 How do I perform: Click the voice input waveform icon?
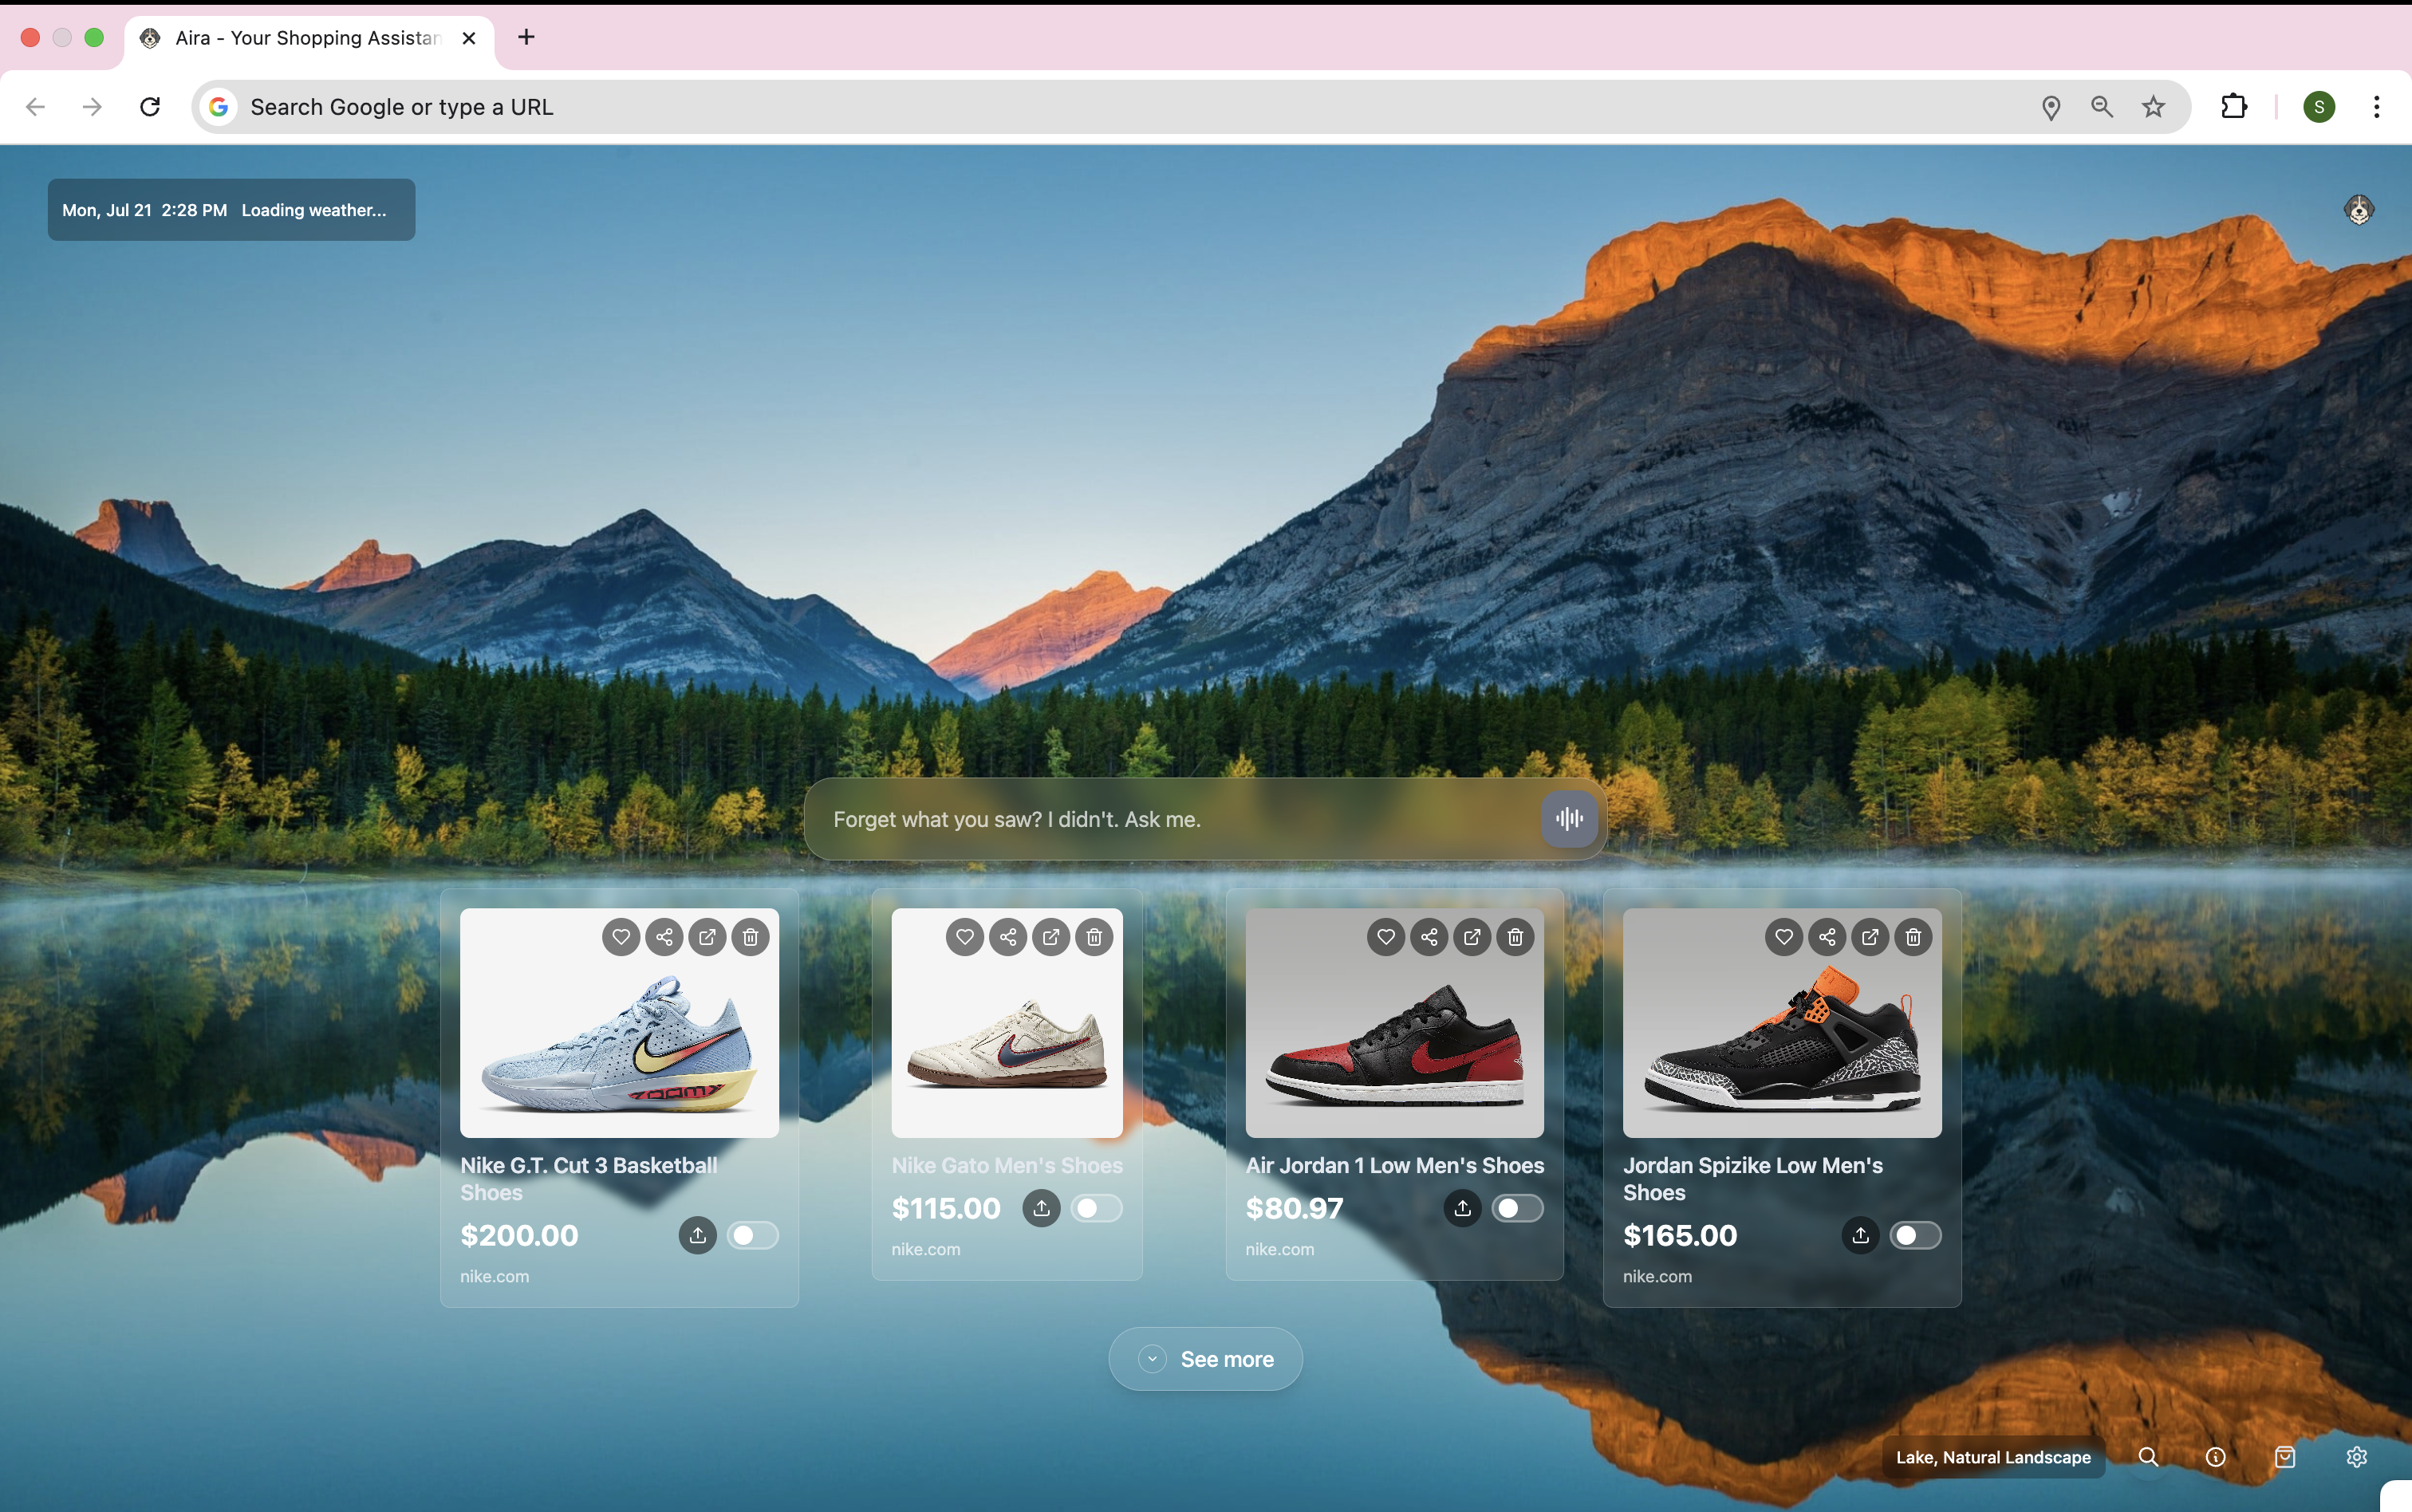coord(1568,819)
